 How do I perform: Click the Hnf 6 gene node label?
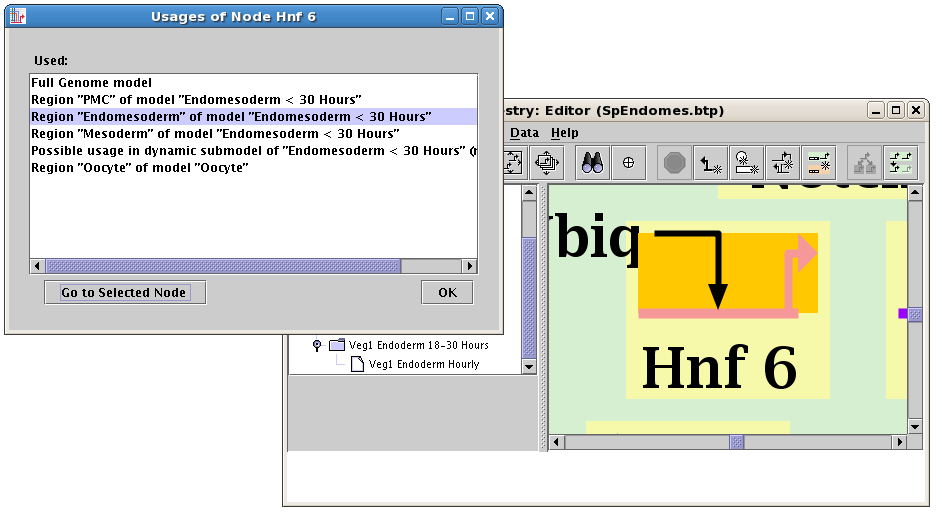(718, 367)
